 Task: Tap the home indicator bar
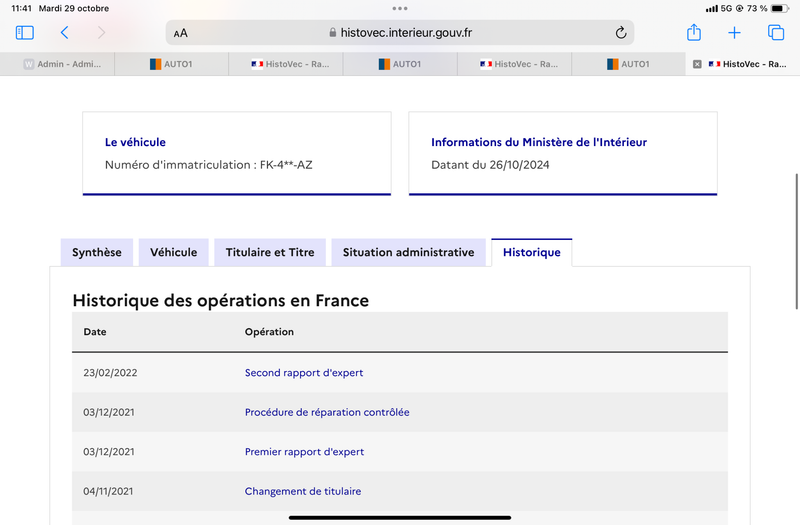400,517
